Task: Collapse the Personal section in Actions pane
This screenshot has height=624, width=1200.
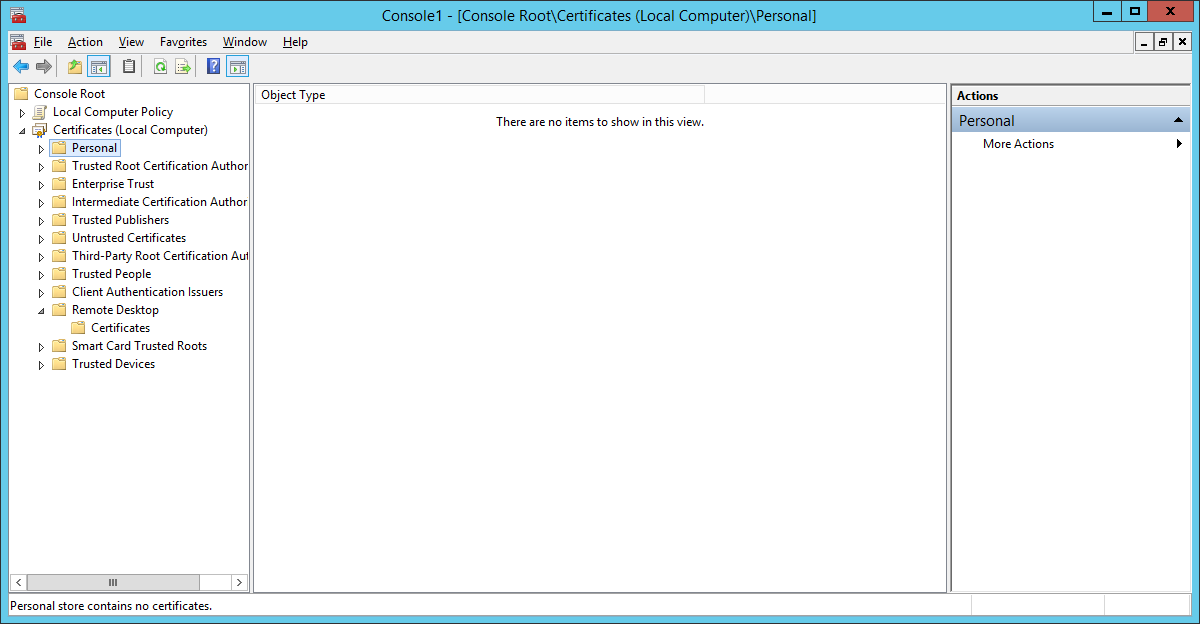Action: point(1178,121)
